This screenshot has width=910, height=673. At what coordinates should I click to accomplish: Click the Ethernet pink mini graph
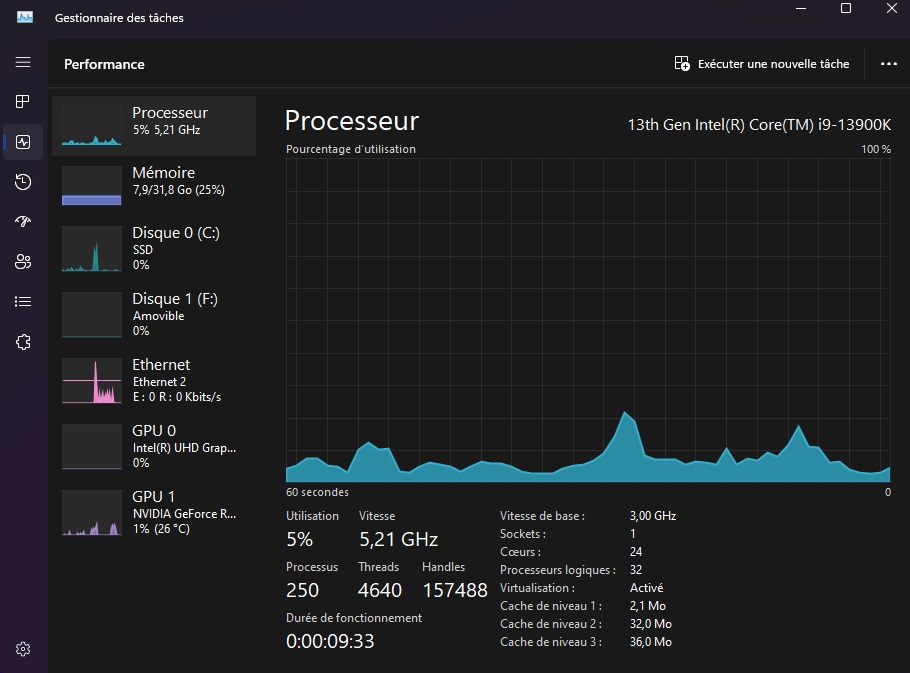(92, 381)
